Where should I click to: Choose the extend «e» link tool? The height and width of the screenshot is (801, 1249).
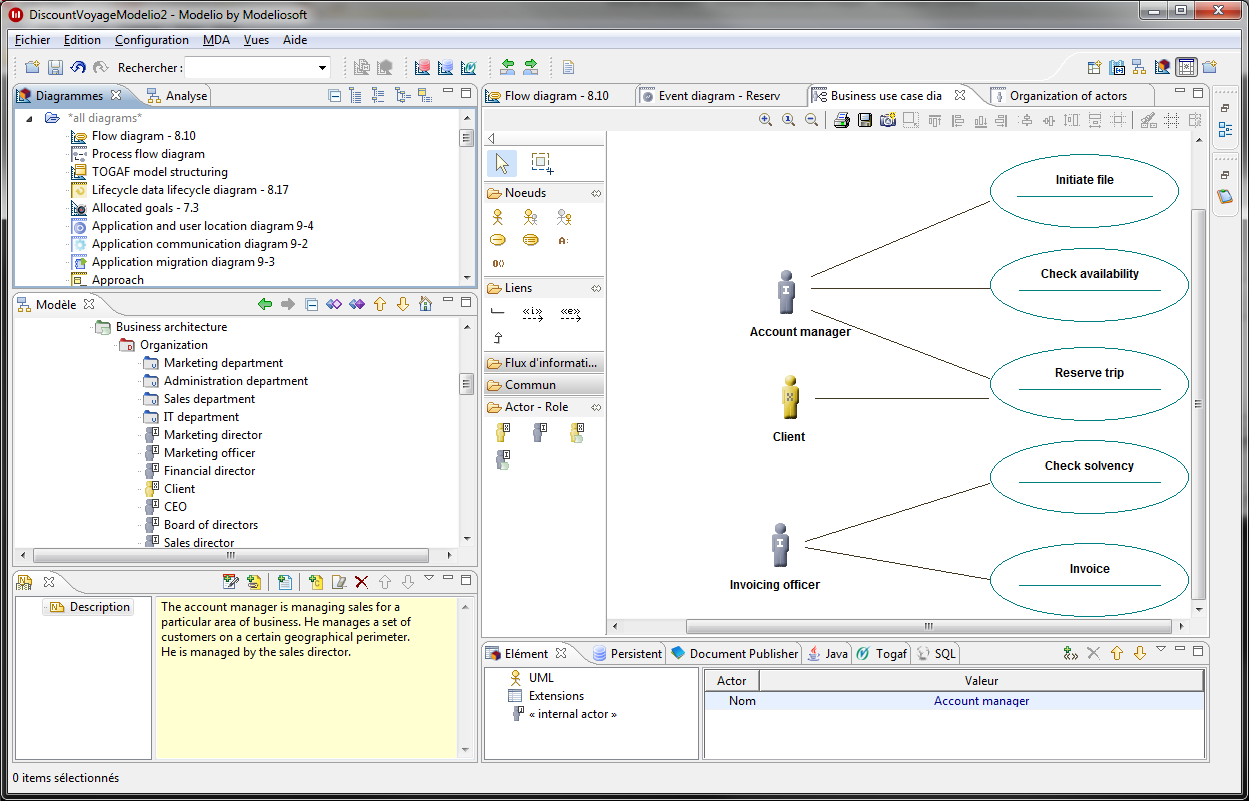tap(571, 313)
